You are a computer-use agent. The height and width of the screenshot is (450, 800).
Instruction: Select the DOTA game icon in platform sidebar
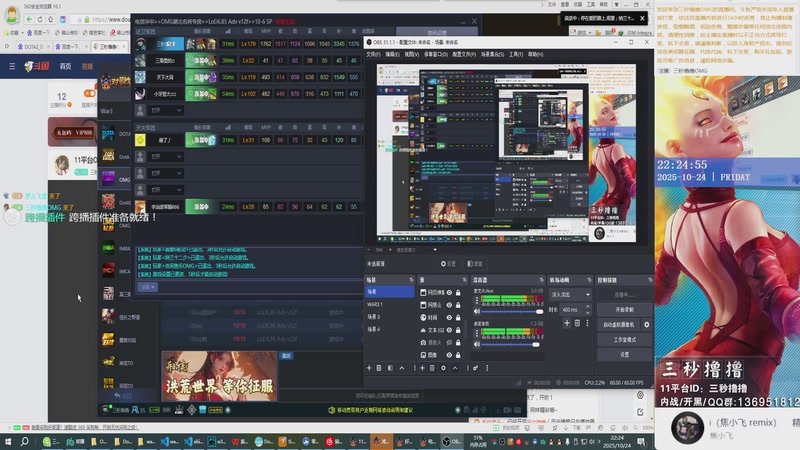(x=108, y=134)
